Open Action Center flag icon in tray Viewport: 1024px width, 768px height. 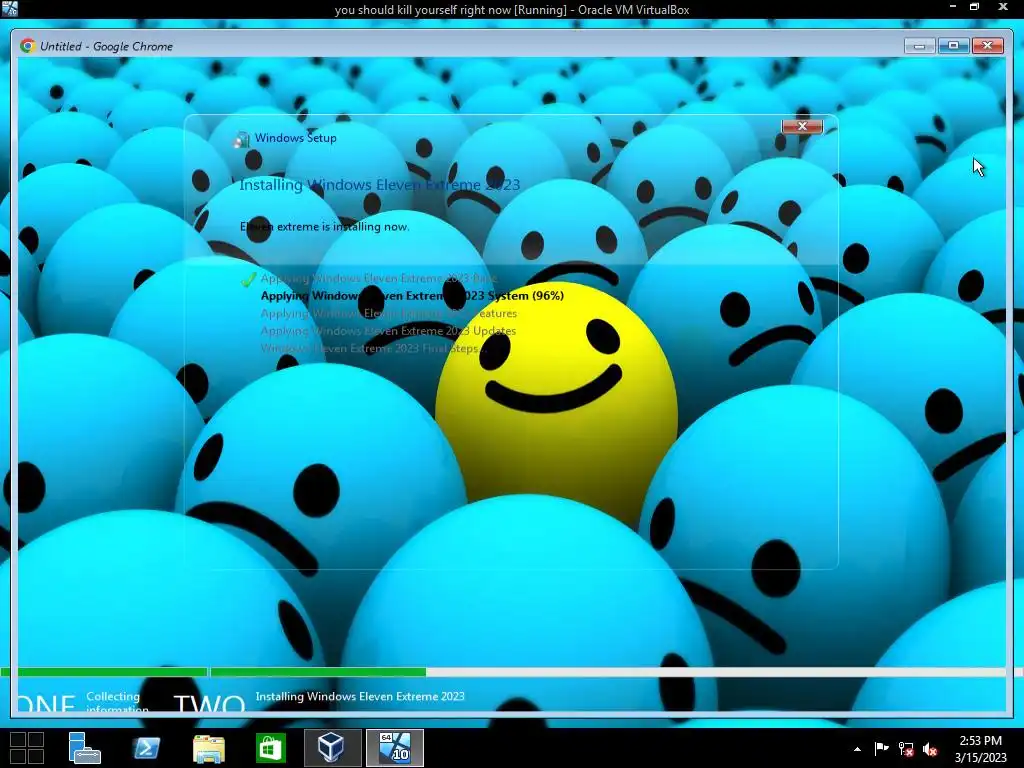click(881, 749)
